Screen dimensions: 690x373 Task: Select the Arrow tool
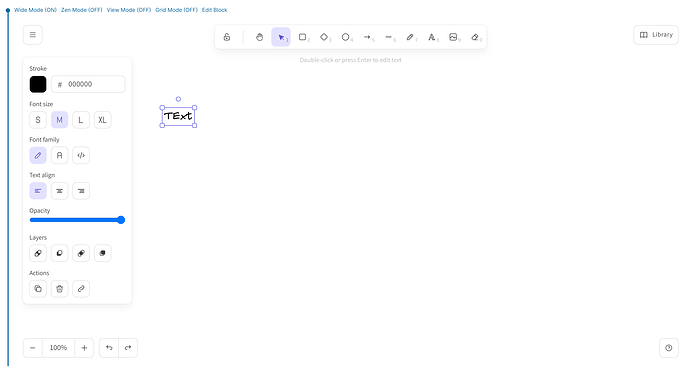point(367,37)
